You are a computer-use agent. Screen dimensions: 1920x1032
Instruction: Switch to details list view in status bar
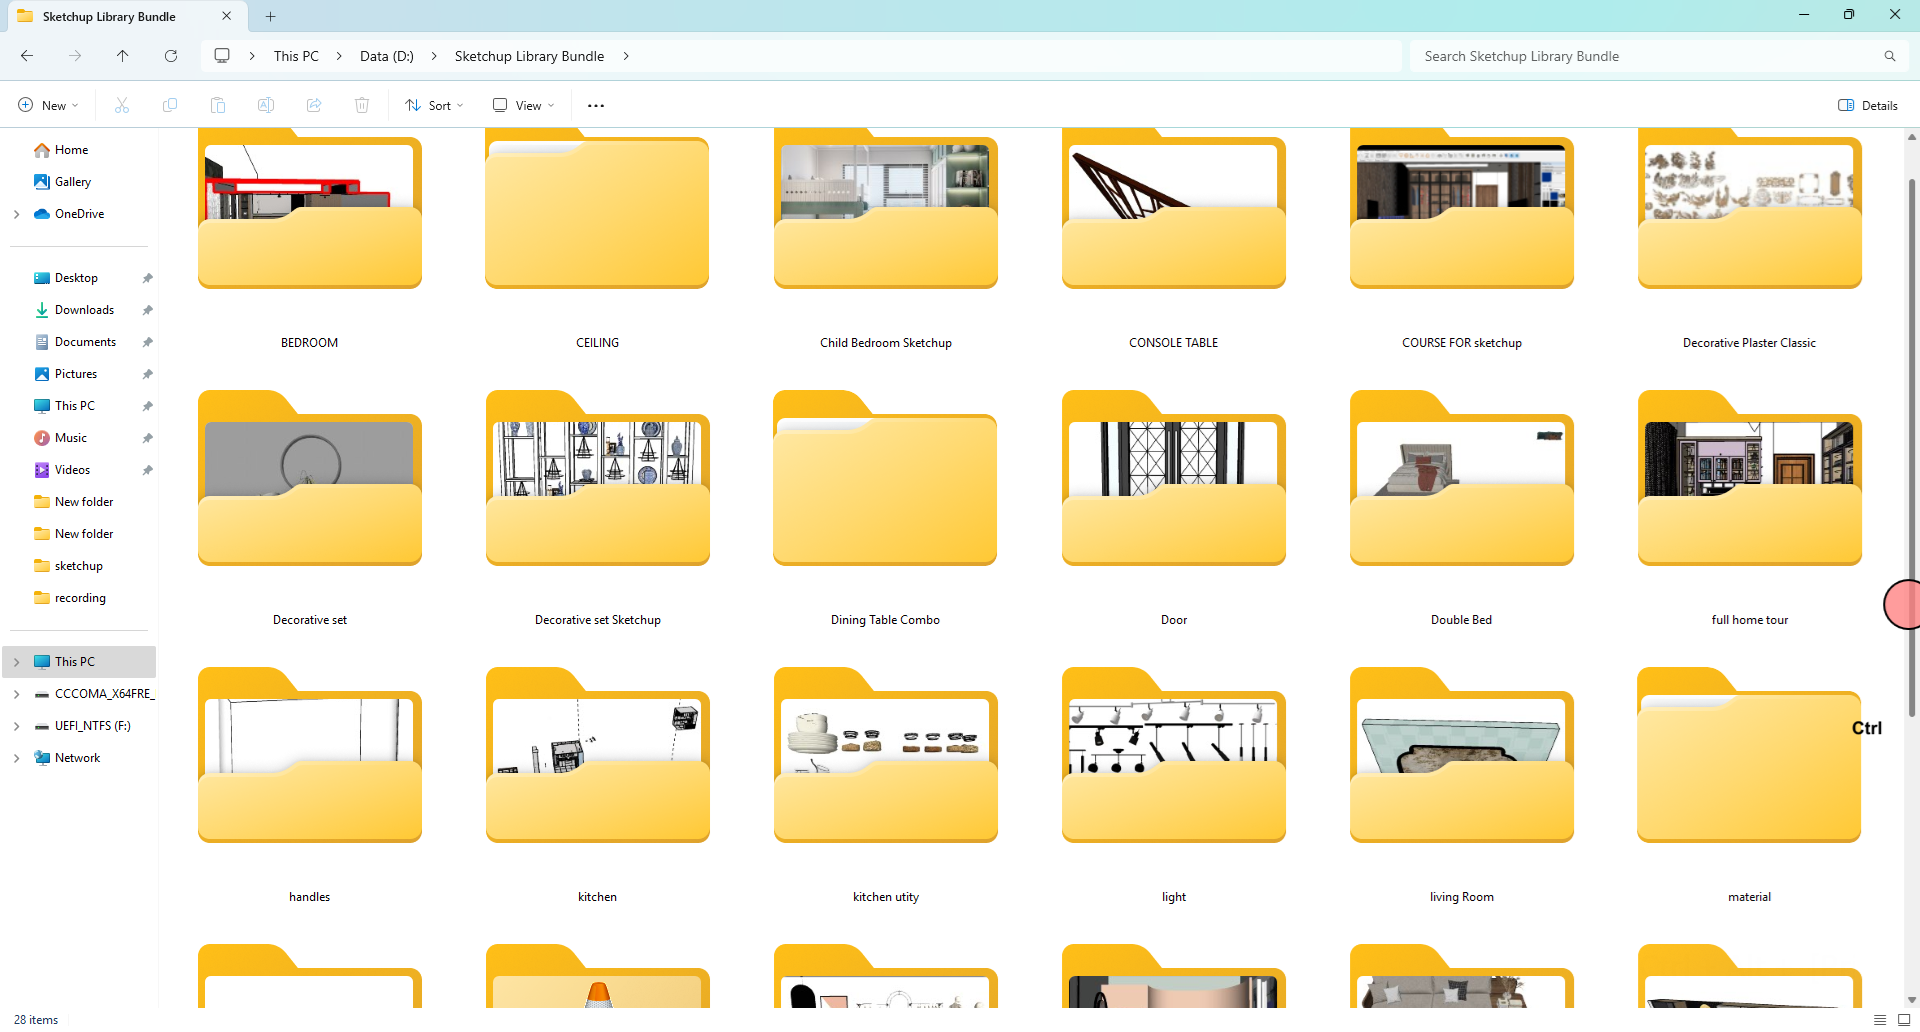click(x=1880, y=1019)
